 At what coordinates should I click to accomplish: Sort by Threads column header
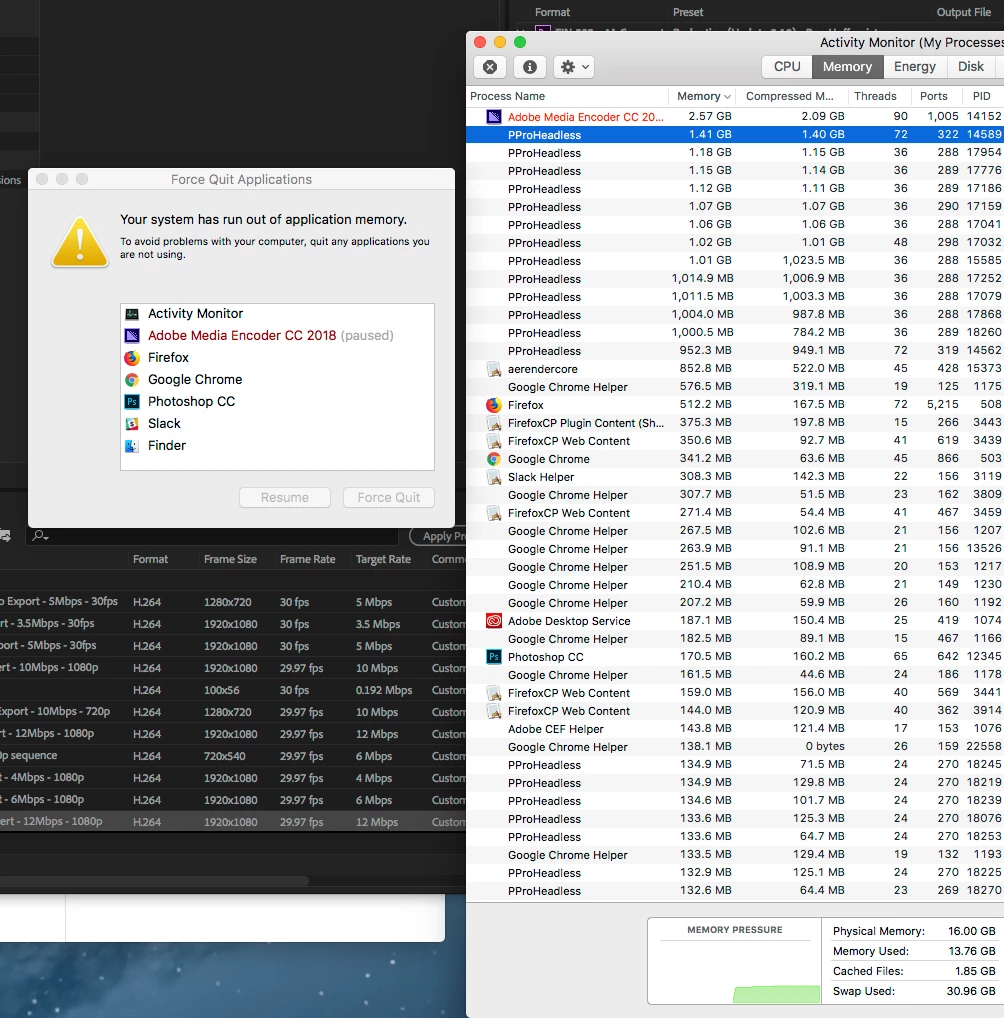pos(875,96)
